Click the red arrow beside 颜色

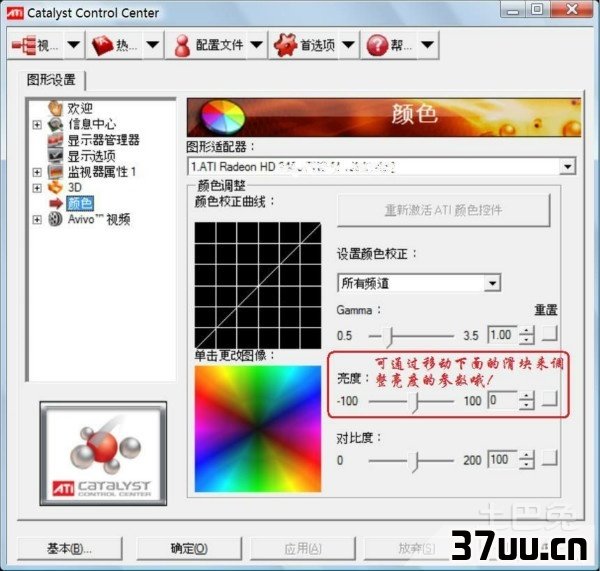click(56, 203)
